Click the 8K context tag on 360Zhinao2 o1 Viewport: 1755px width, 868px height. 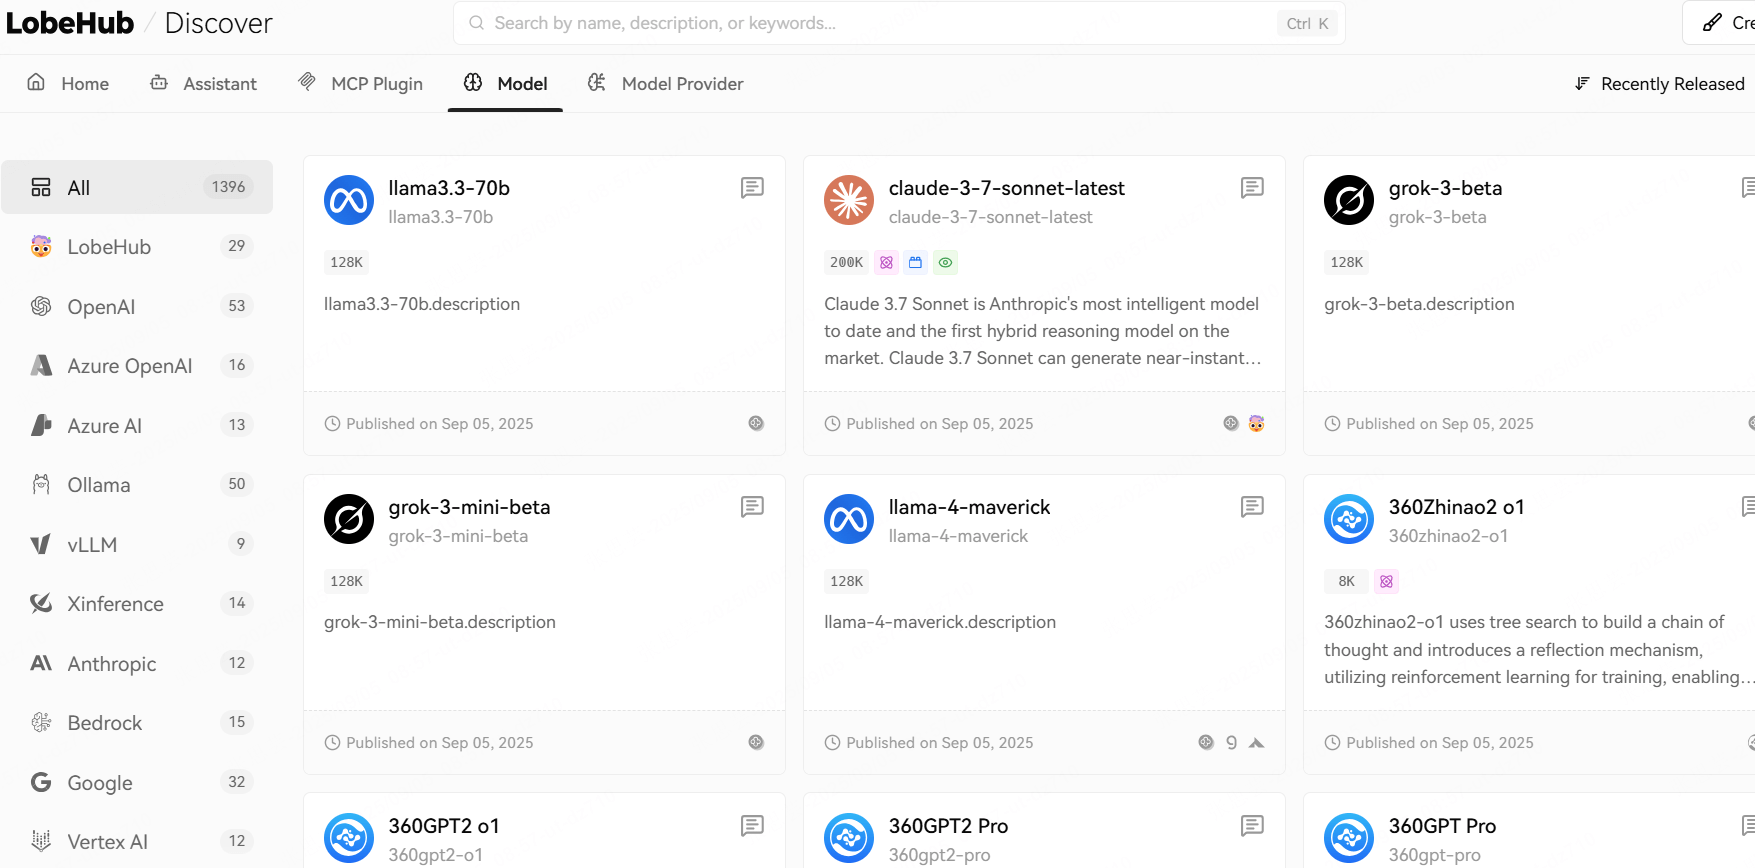click(1346, 581)
